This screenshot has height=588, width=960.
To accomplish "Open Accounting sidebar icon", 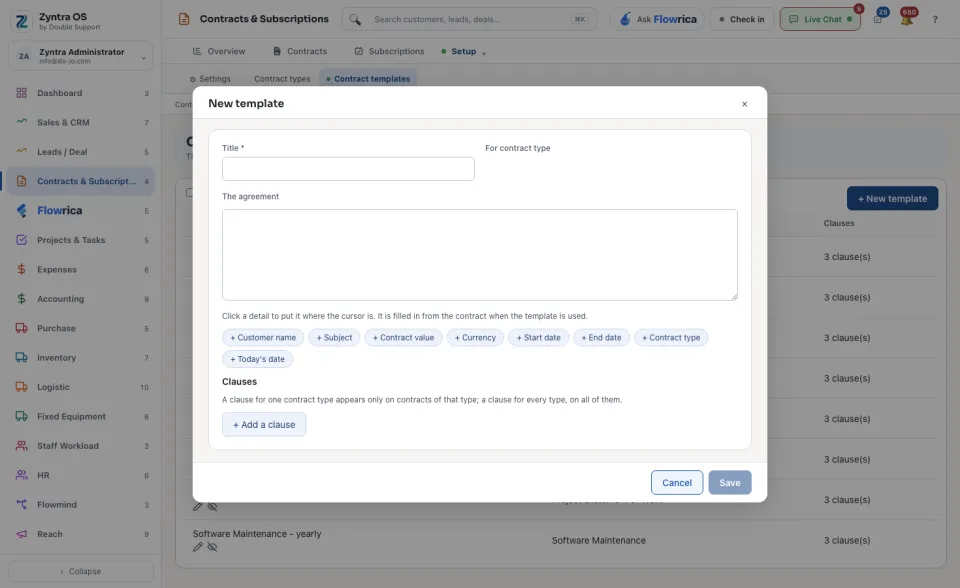I will (x=21, y=299).
